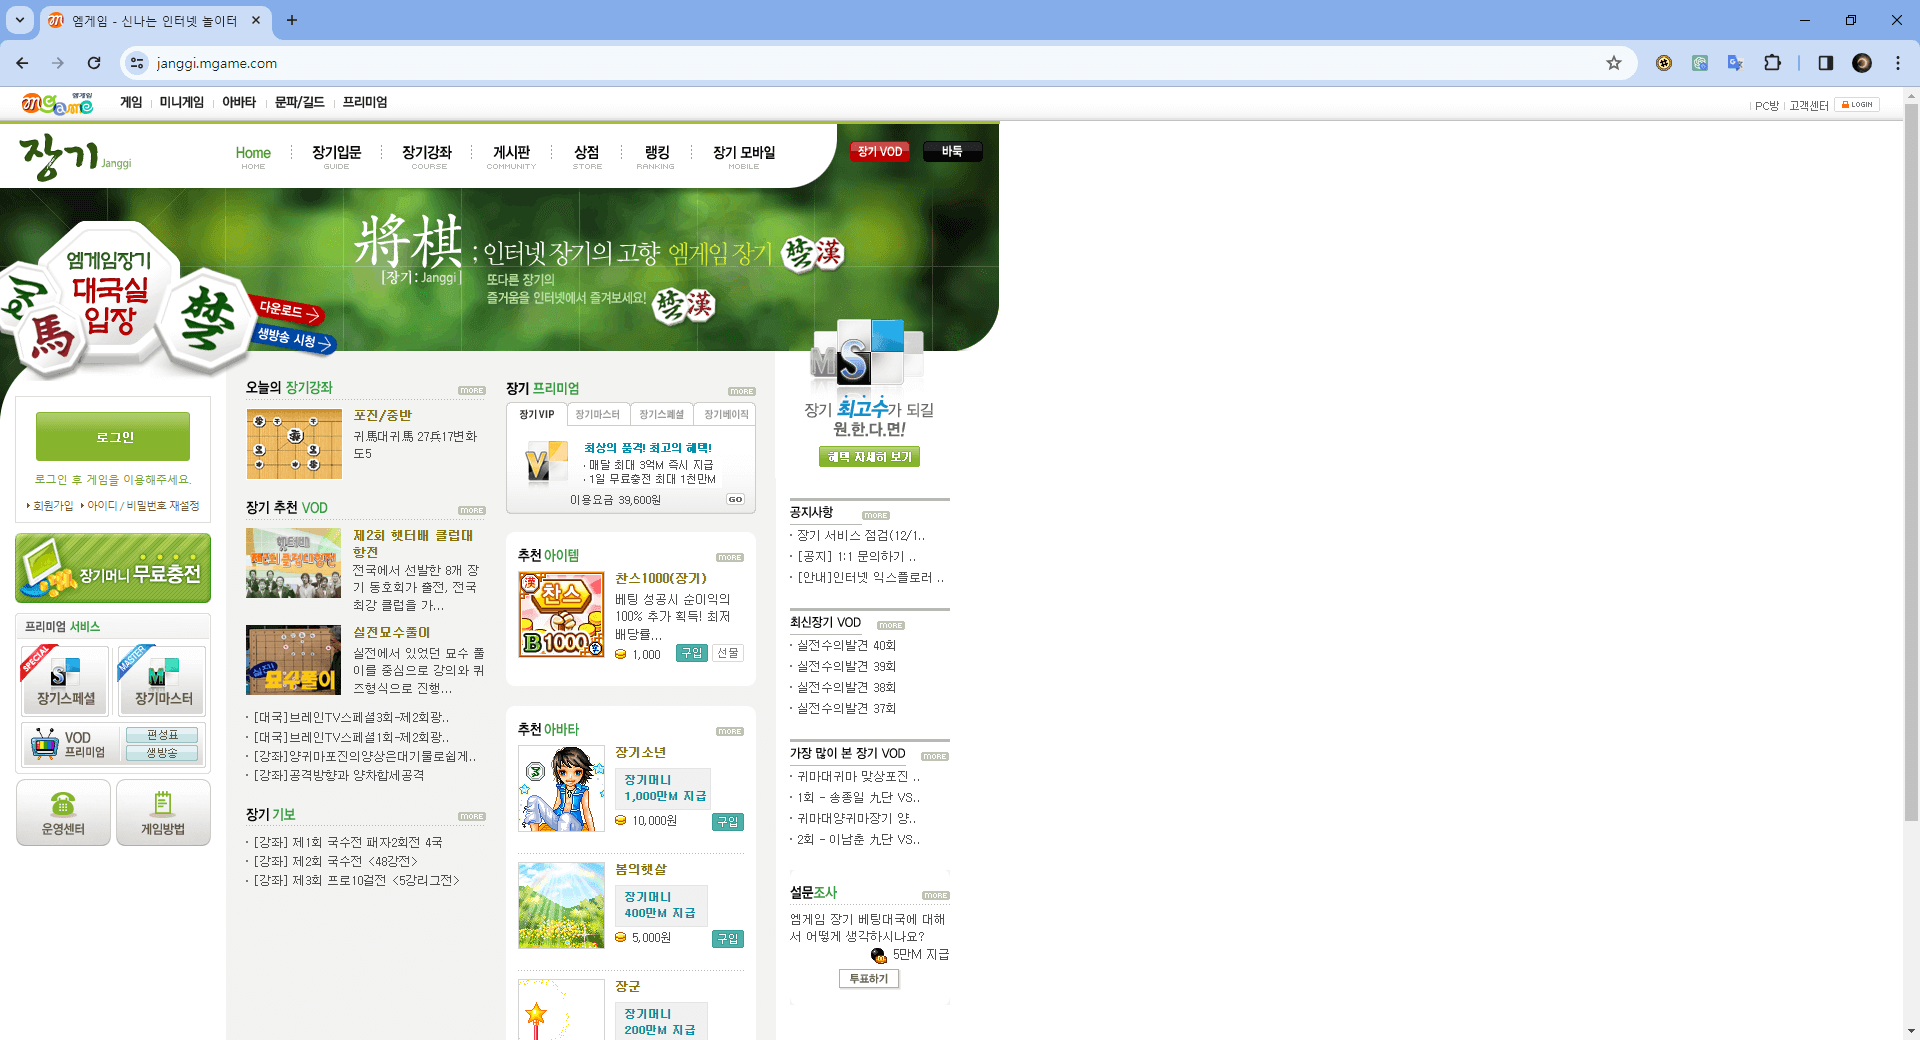The image size is (1920, 1040).
Task: Open the 제2회 햇터배 VOD thumbnail
Action: click(x=294, y=563)
